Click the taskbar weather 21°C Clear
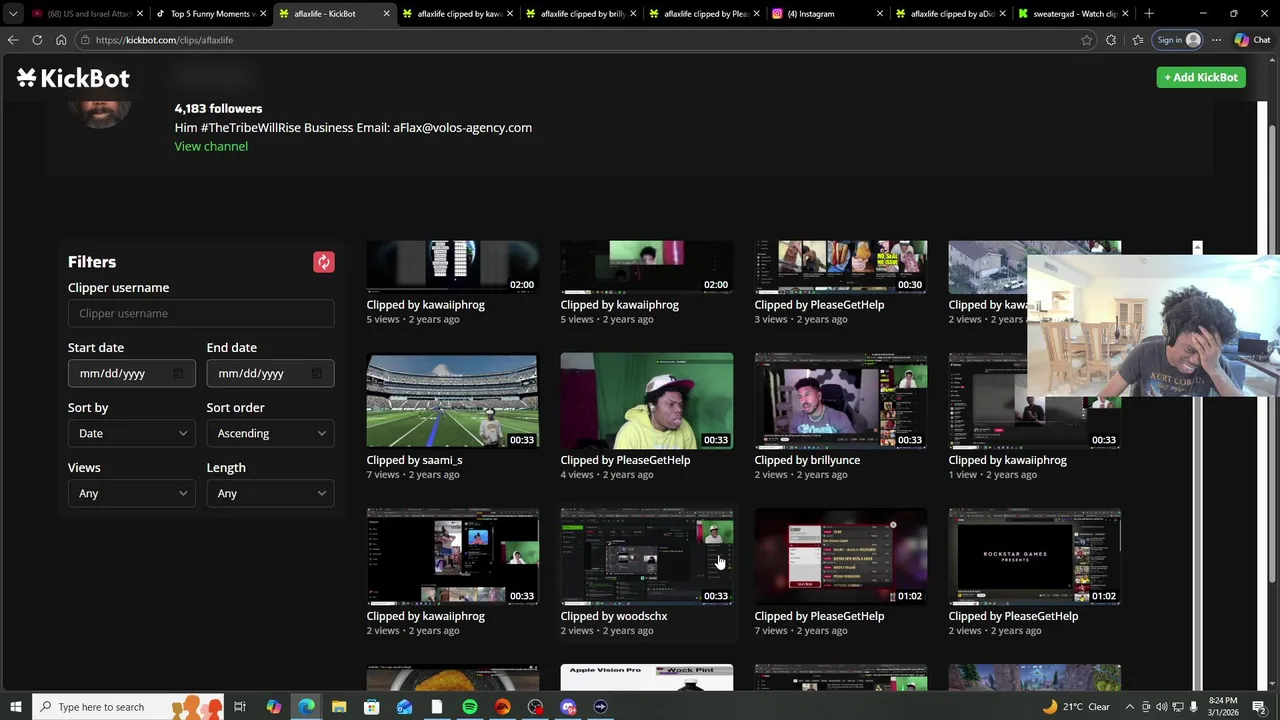Viewport: 1280px width, 720px height. [1076, 707]
